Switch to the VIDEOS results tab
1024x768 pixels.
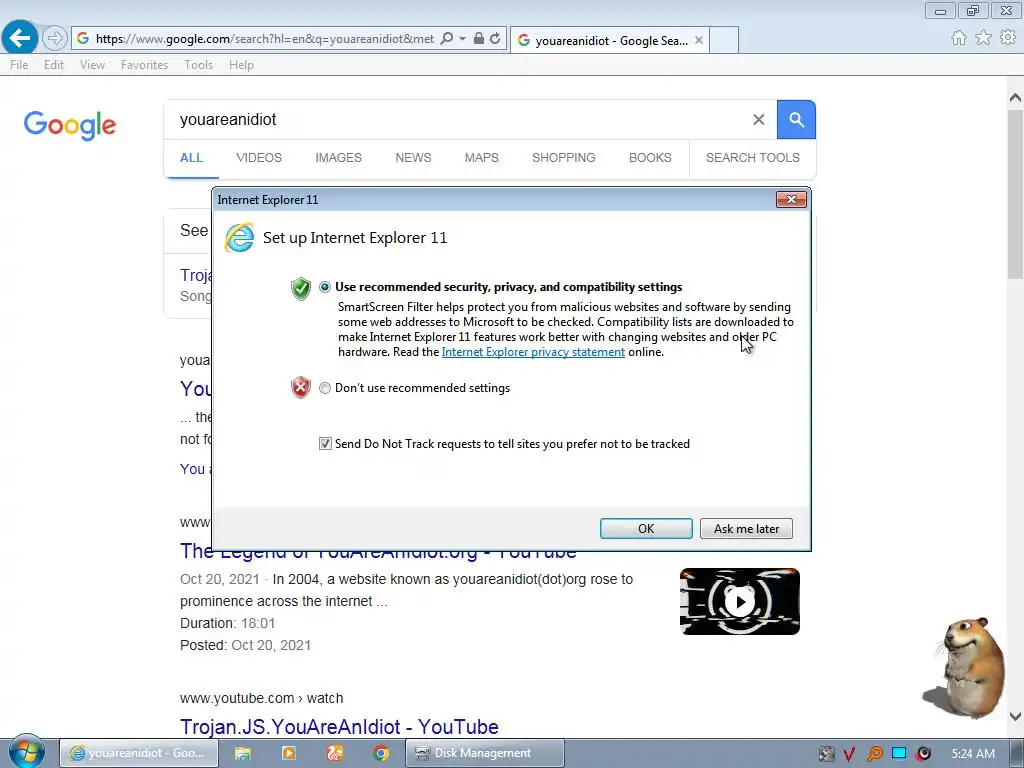coord(259,158)
